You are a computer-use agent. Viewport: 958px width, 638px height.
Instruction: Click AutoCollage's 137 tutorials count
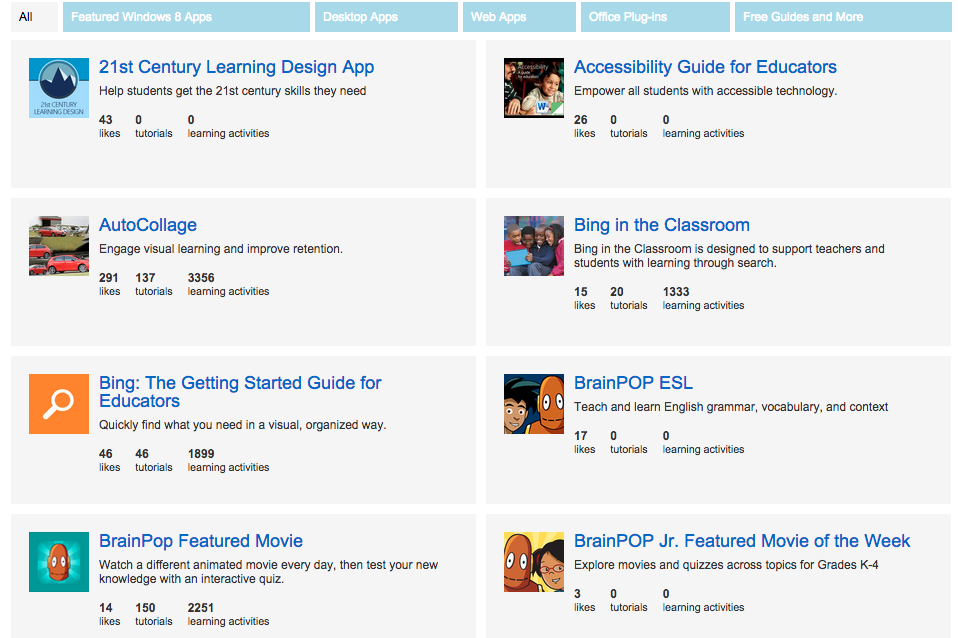[x=145, y=277]
